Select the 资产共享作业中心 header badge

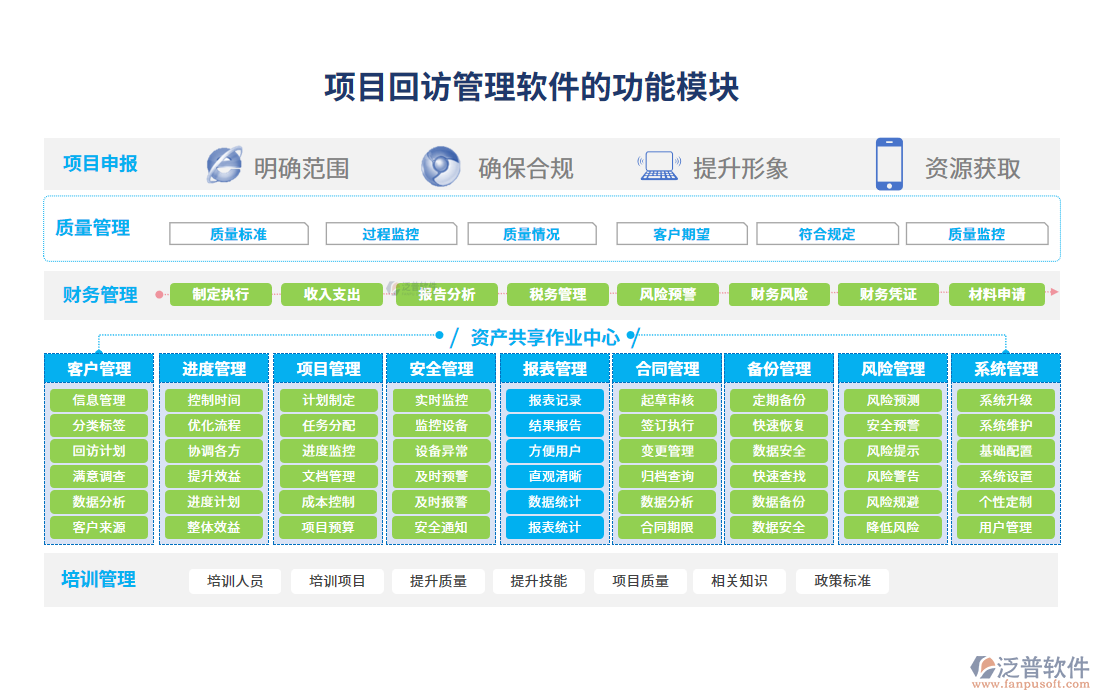pos(547,337)
